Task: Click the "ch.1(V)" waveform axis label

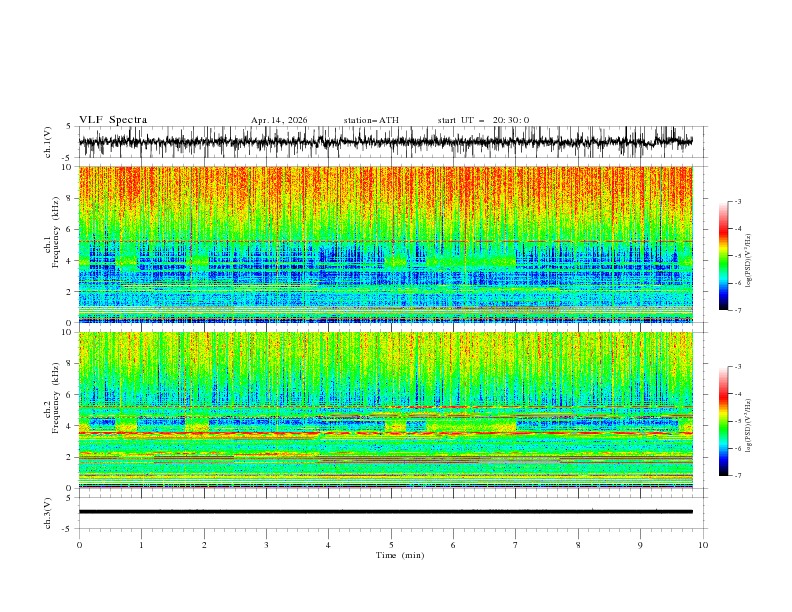Action: coord(47,142)
